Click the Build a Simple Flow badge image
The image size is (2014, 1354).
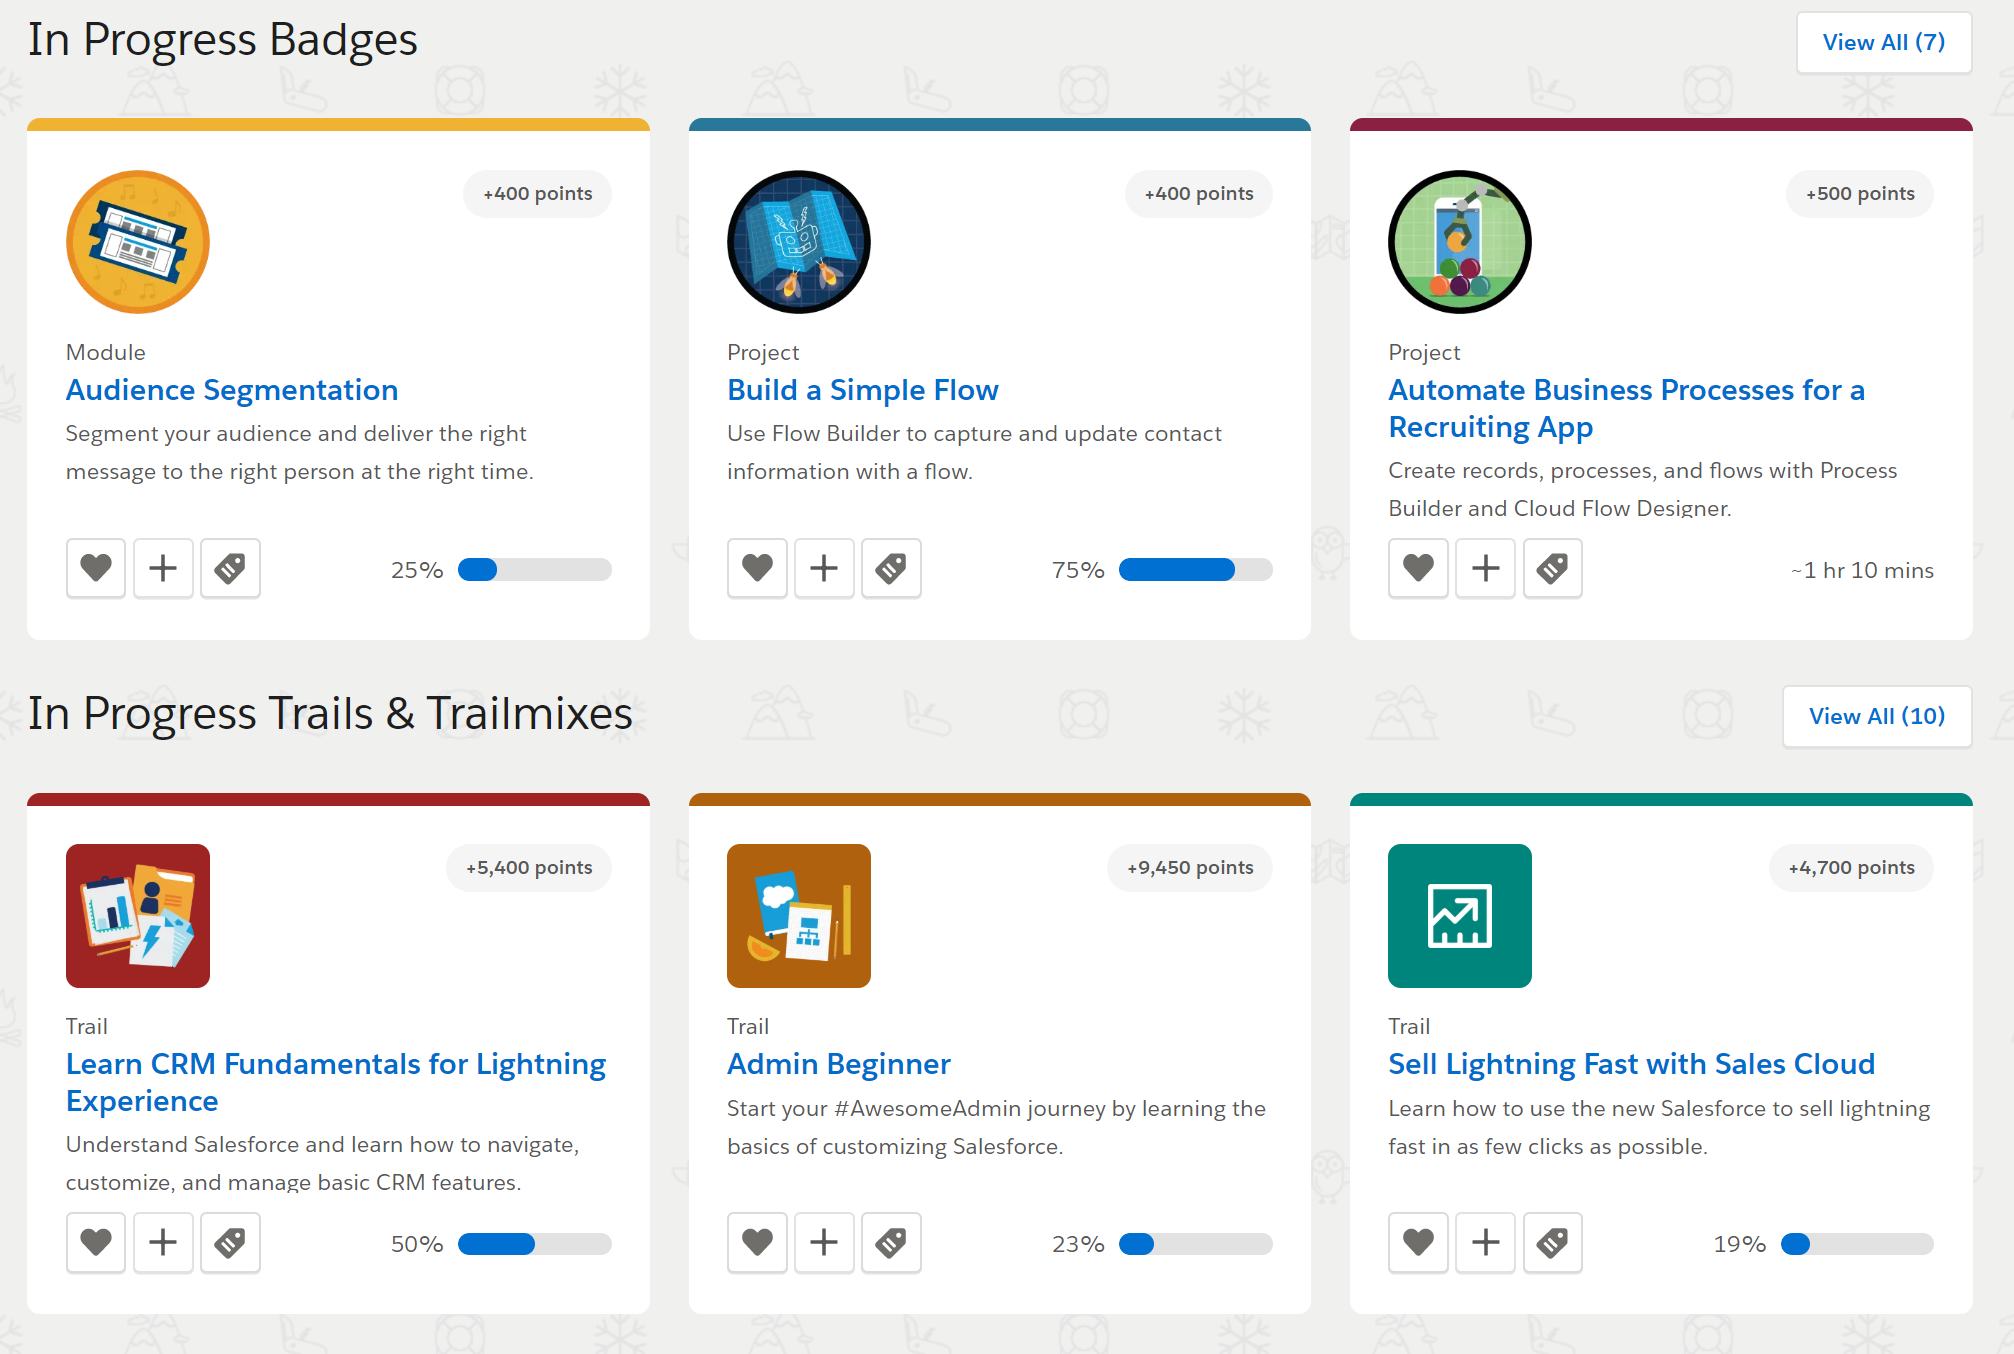[x=799, y=242]
